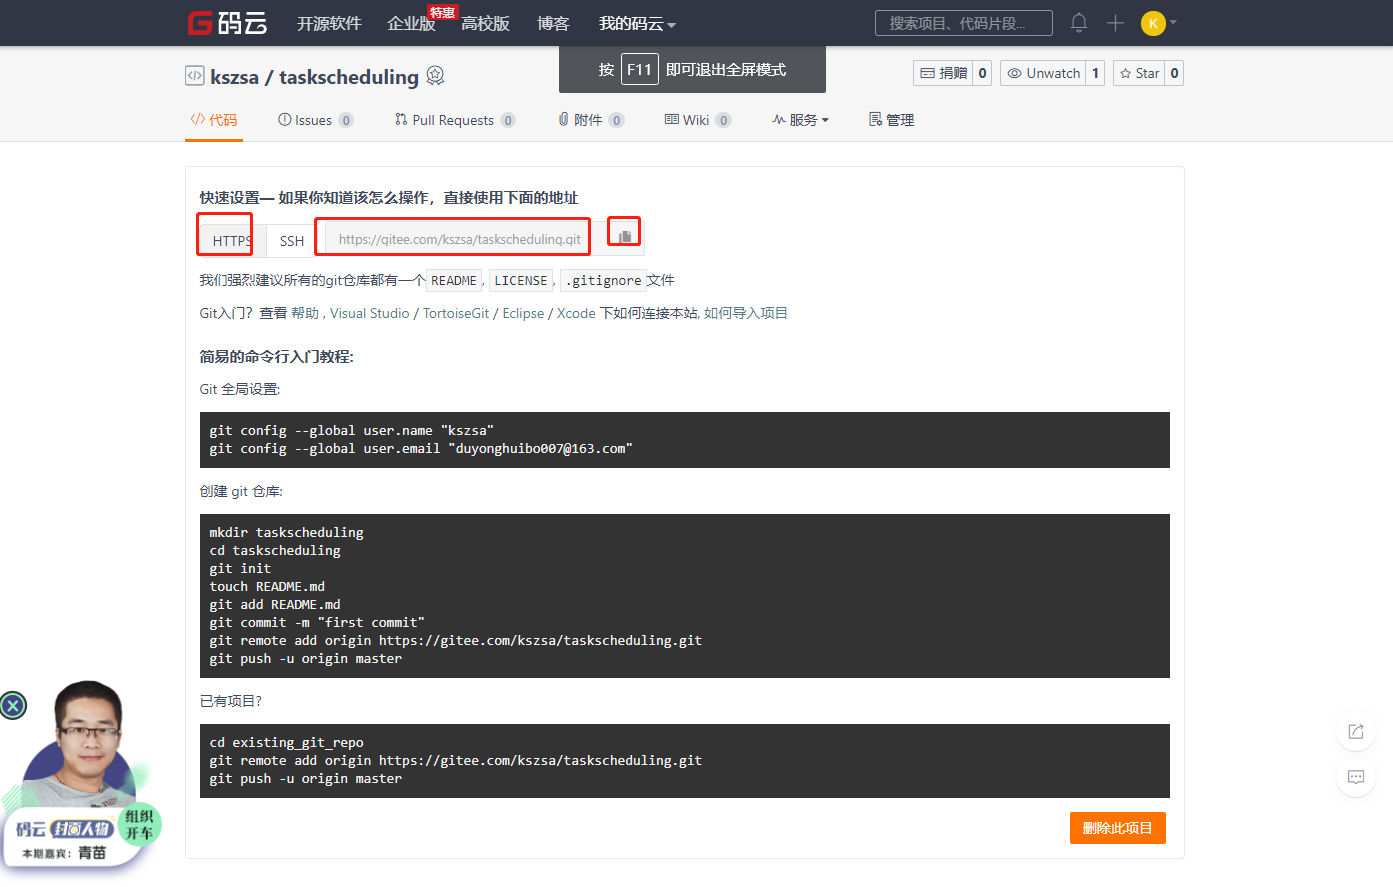
Task: Click the badge icon after repository name
Action: 435,75
